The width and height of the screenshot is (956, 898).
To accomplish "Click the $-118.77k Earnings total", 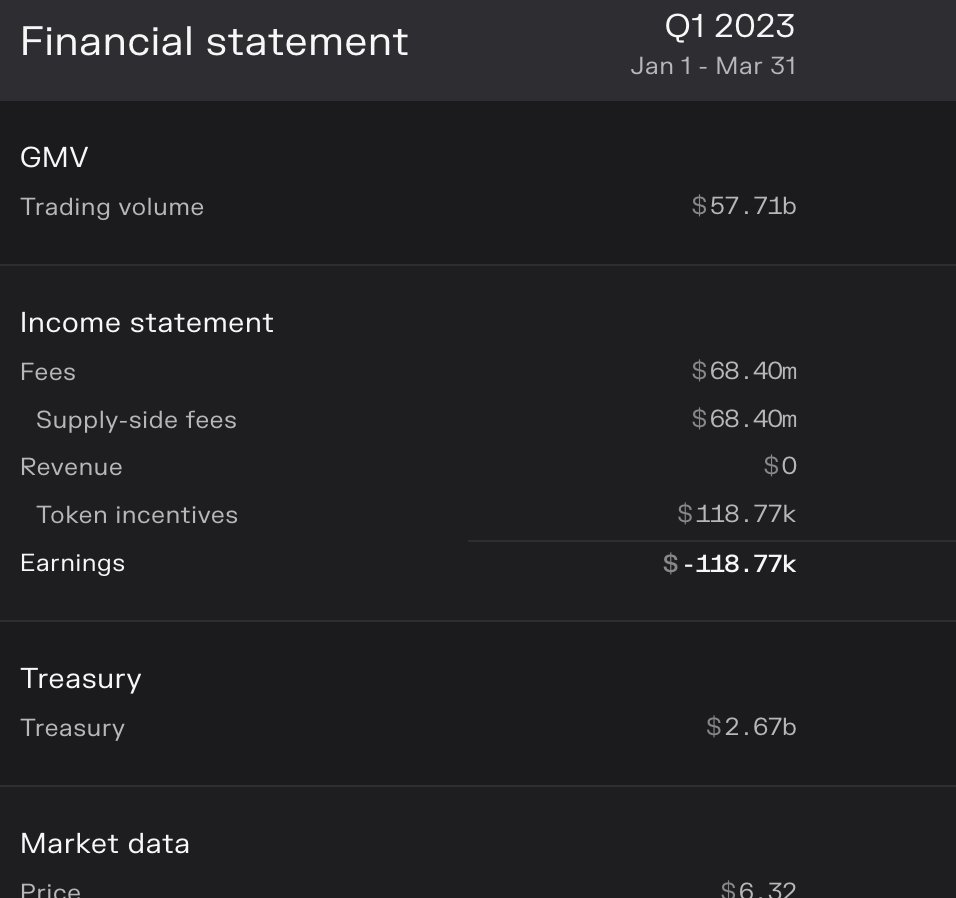I will (x=729, y=564).
